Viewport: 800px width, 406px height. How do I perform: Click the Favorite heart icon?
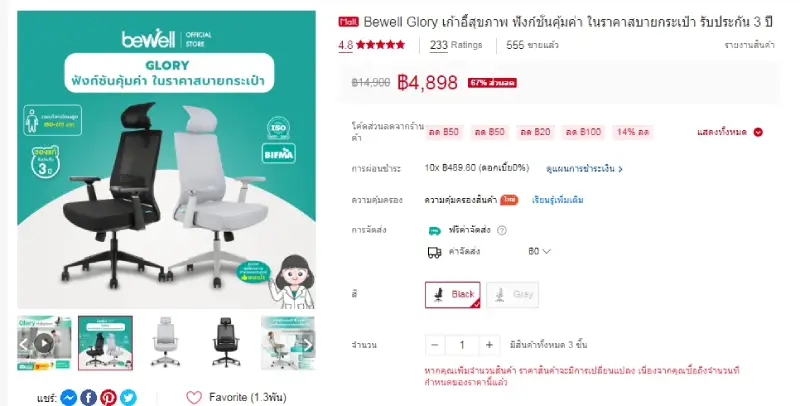(x=194, y=397)
